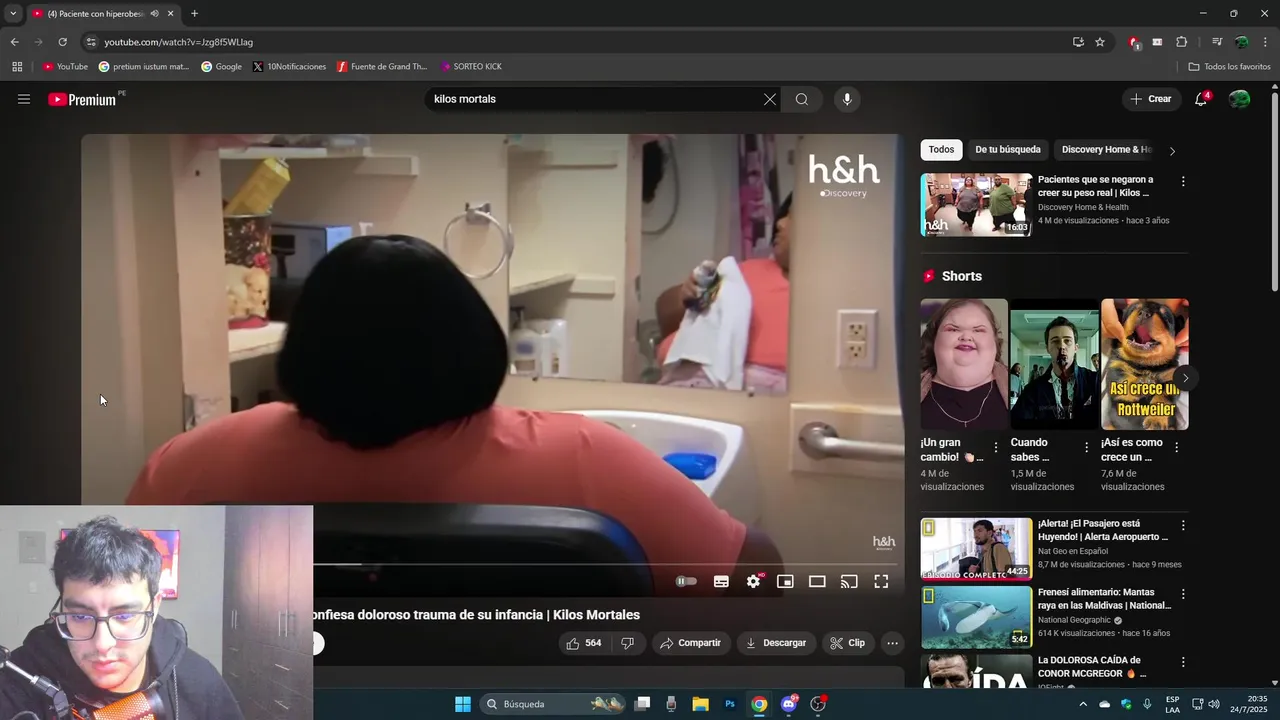Image resolution: width=1280 pixels, height=720 pixels.
Task: Open the Así crece un Rottweiler short
Action: 1145,364
